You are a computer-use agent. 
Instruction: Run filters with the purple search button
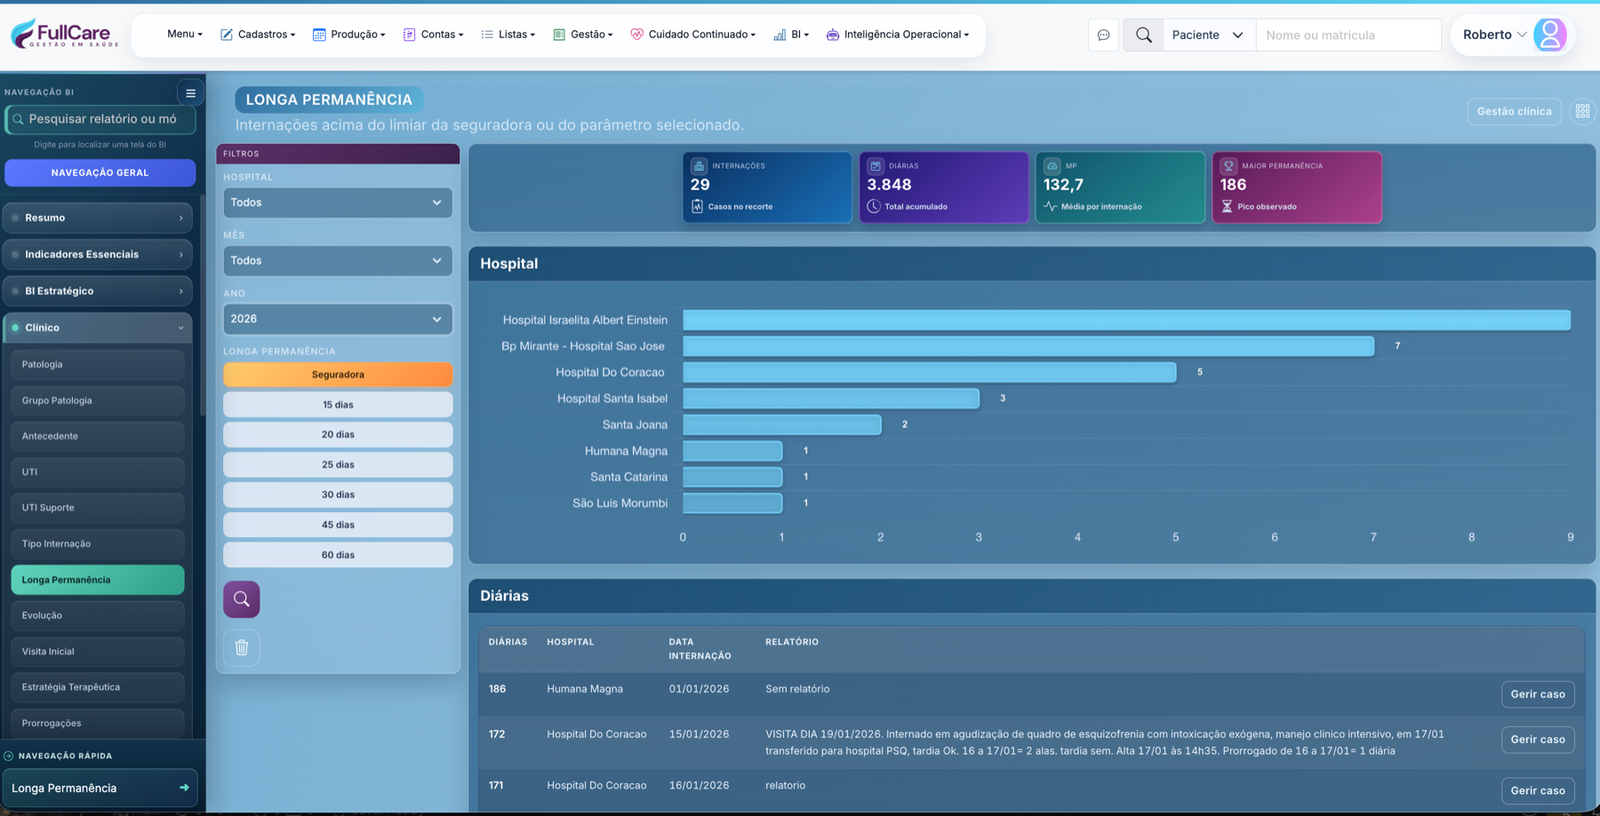[241, 599]
